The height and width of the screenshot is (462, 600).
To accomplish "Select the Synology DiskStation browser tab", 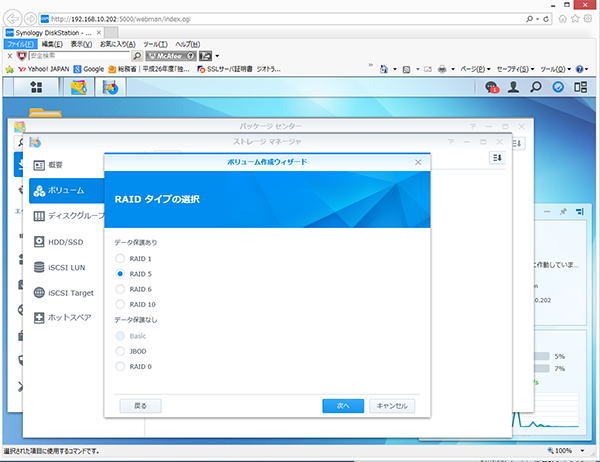I will [53, 33].
